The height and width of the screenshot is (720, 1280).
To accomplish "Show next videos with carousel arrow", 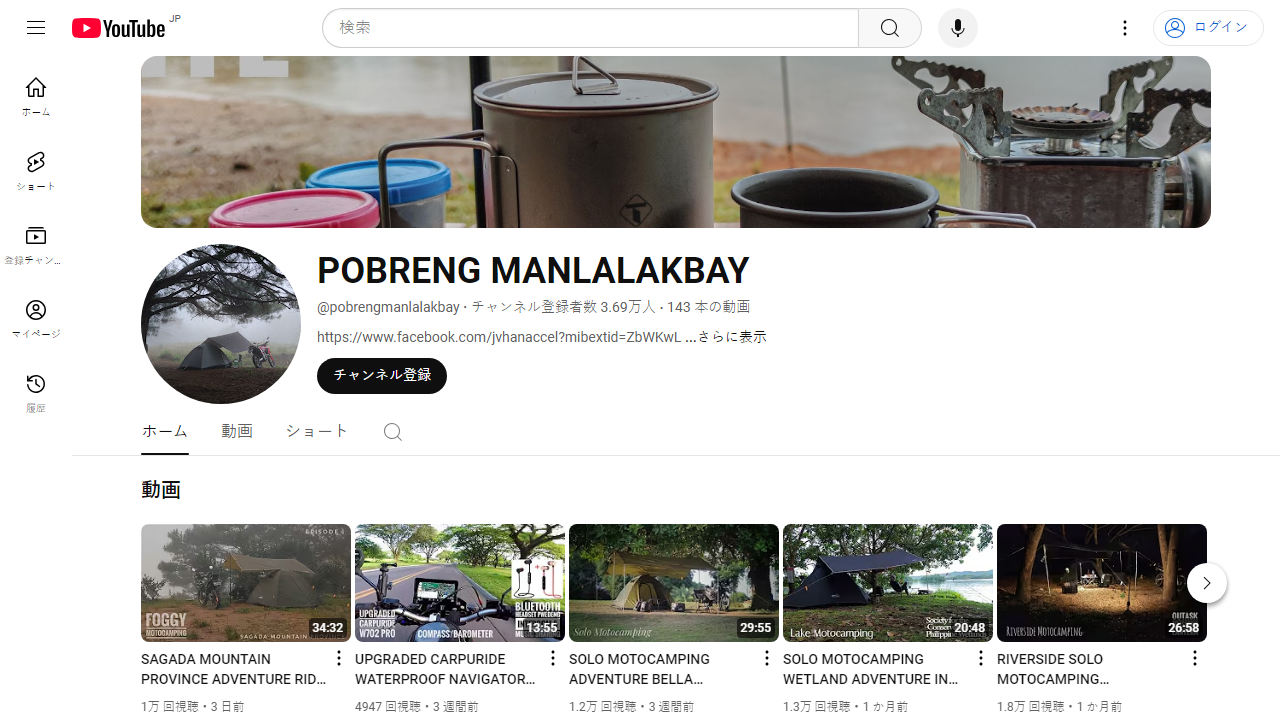I will 1207,583.
